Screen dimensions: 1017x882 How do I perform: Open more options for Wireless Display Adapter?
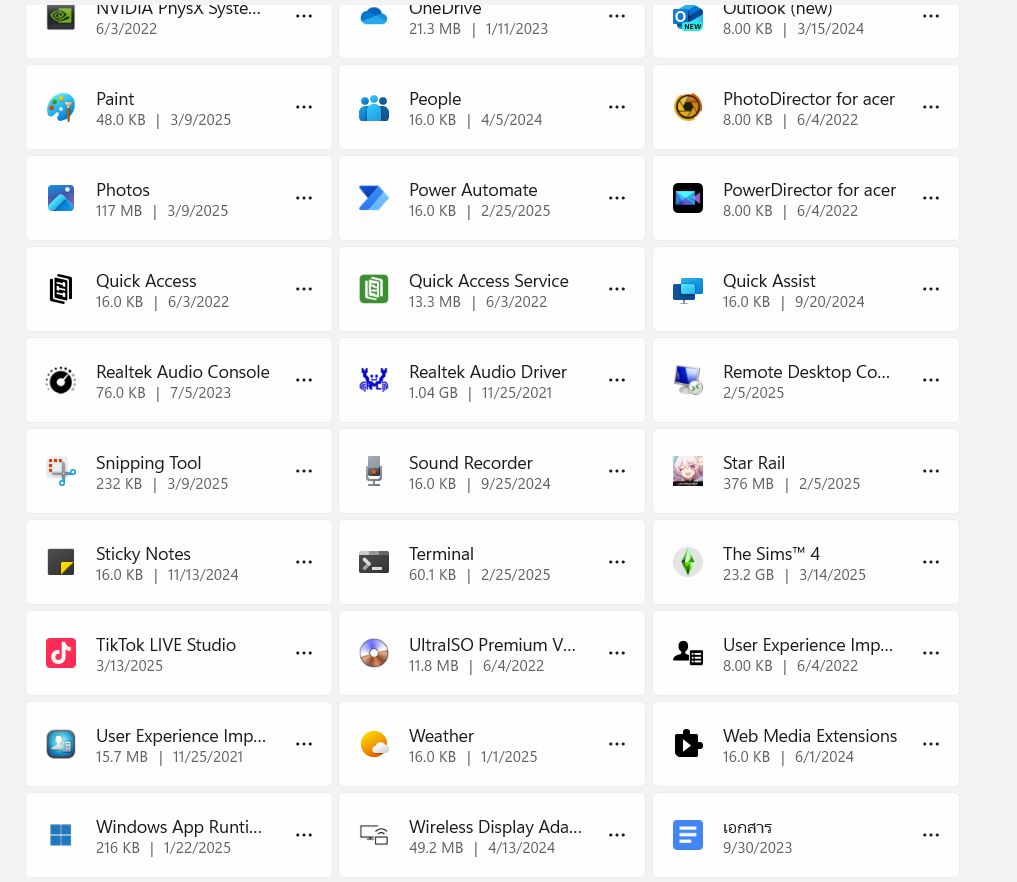617,835
